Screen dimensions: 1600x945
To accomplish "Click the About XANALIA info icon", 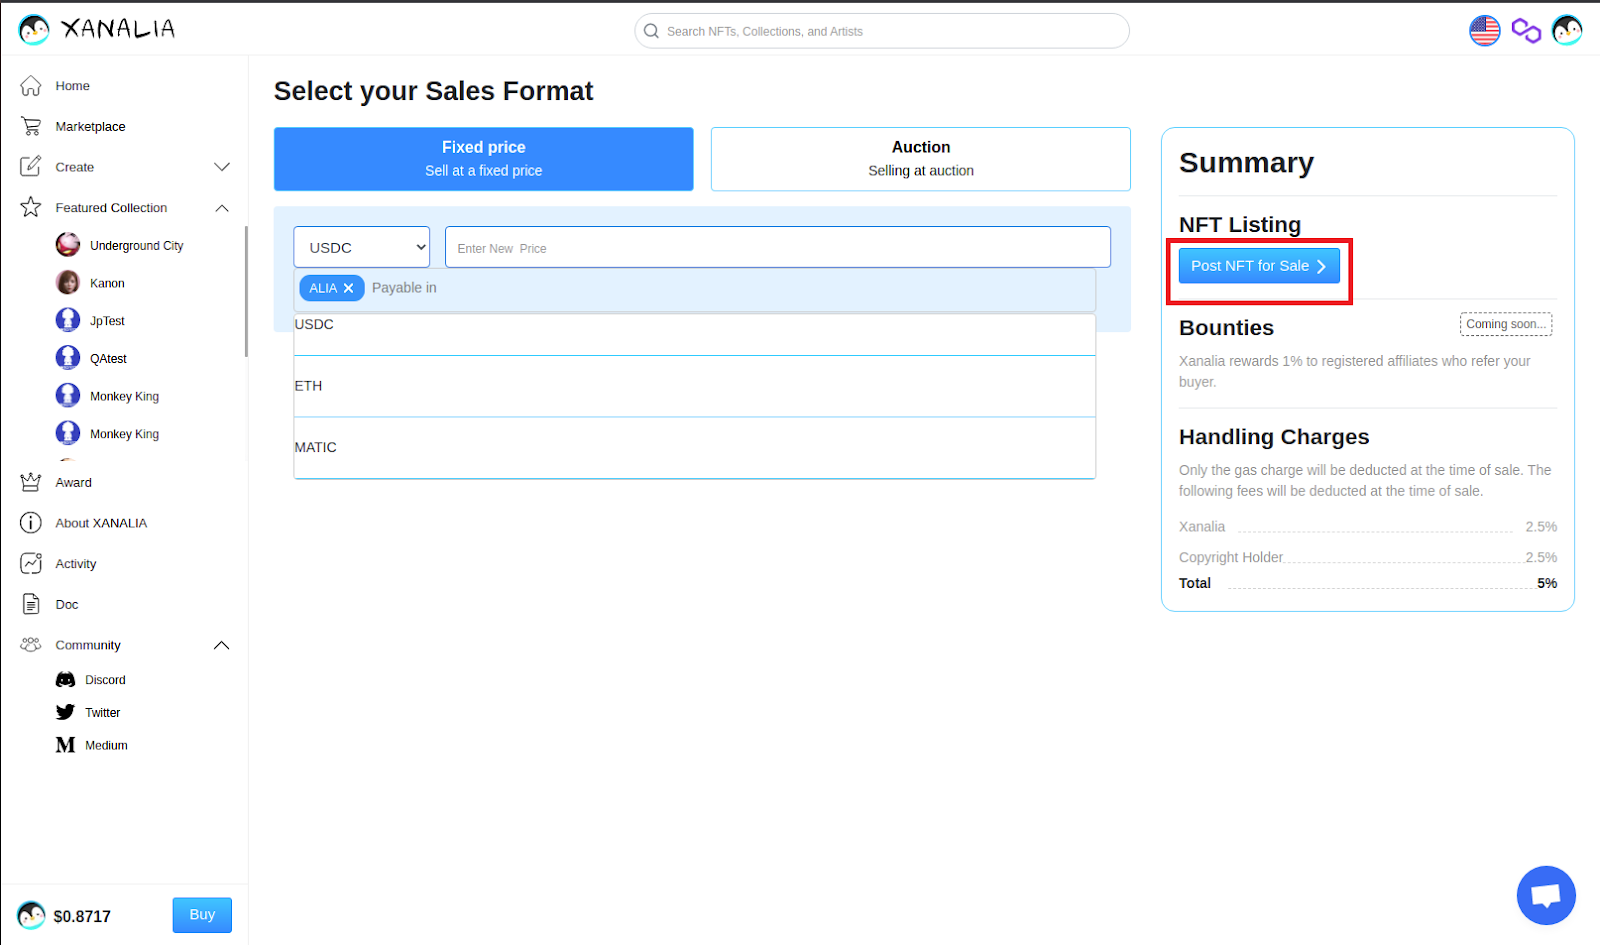I will tap(31, 523).
